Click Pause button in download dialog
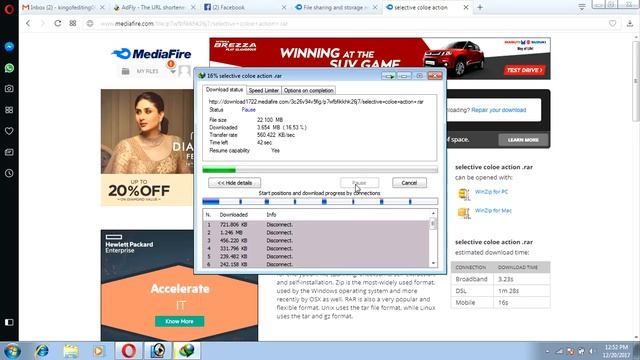Screen dimensions: 640x360 pos(359,183)
